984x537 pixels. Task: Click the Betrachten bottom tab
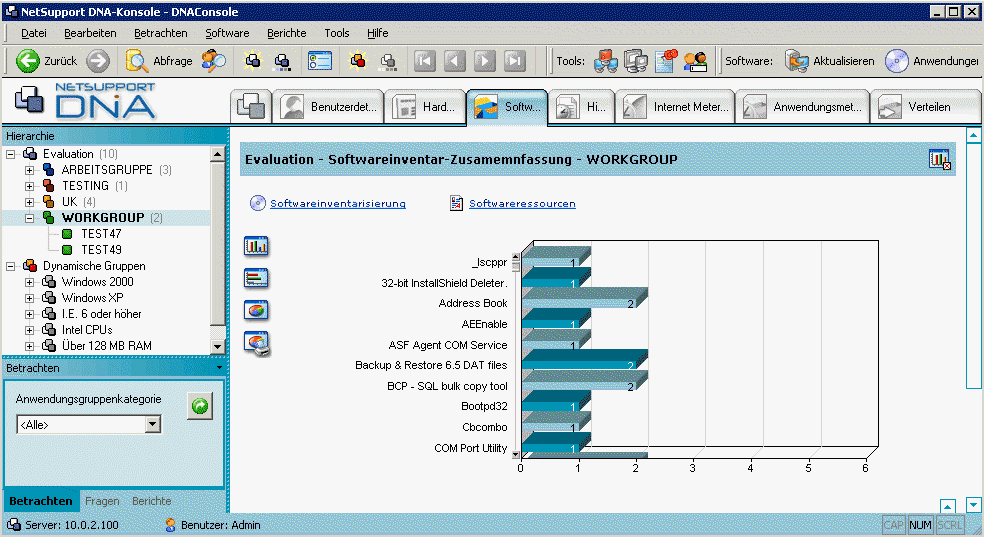tap(41, 501)
